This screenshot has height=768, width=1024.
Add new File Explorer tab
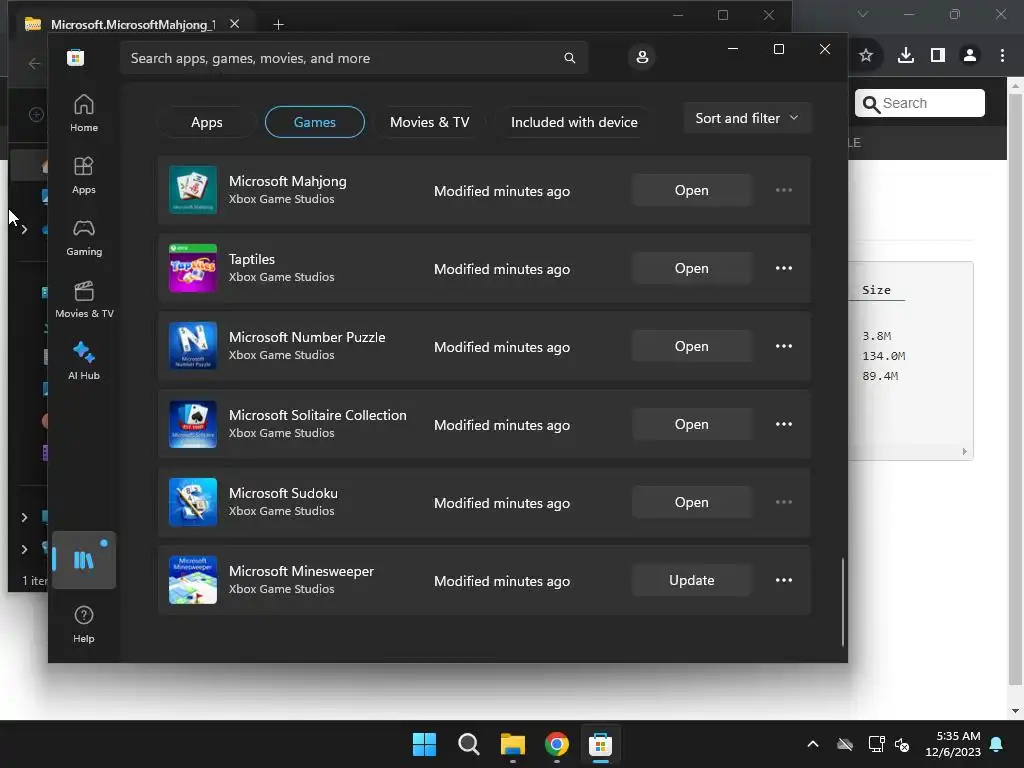[278, 24]
